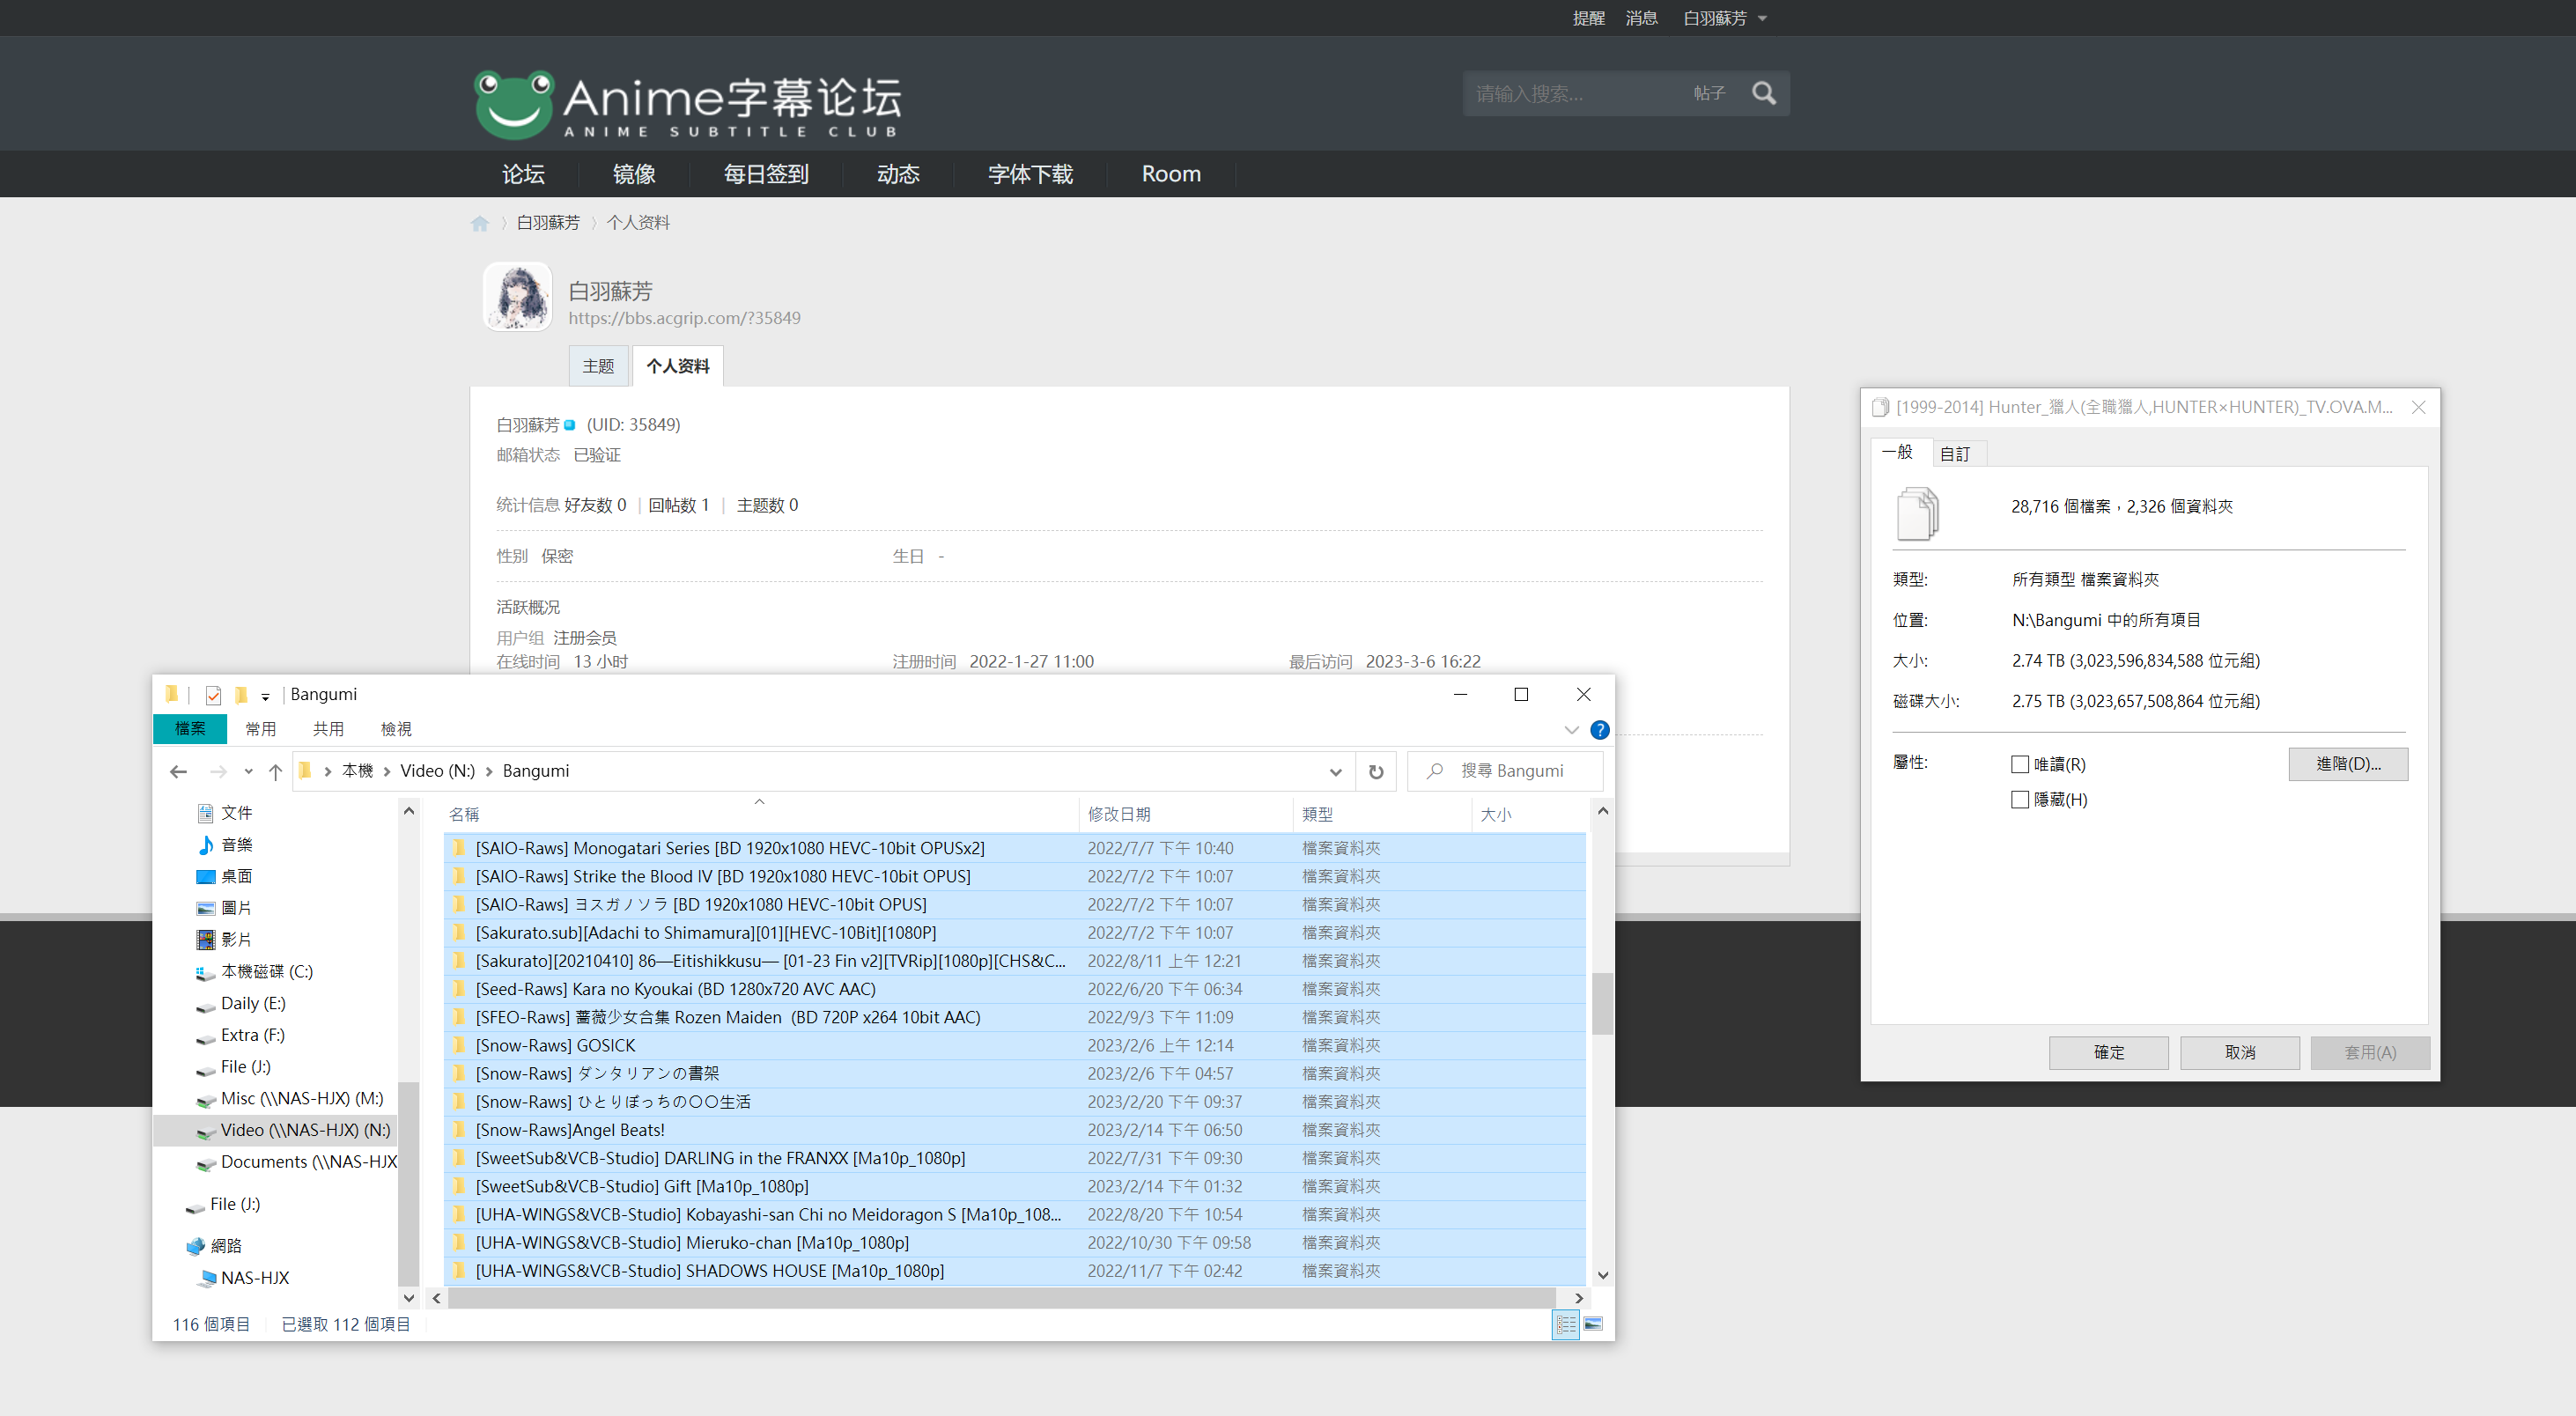
Task: Open the 檔案 ribbon tab
Action: (x=190, y=729)
